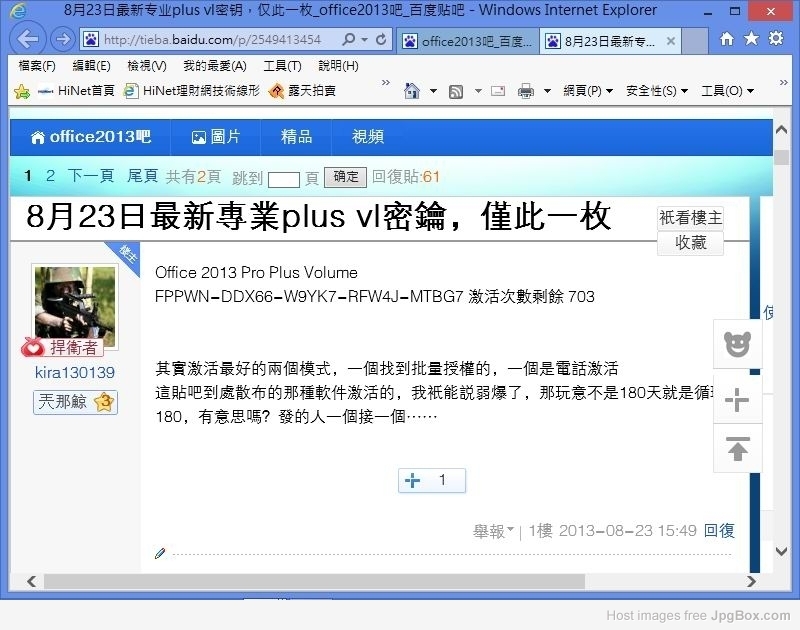800x630 pixels.
Task: Click the back-to-top arrow sidebar icon
Action: [737, 449]
